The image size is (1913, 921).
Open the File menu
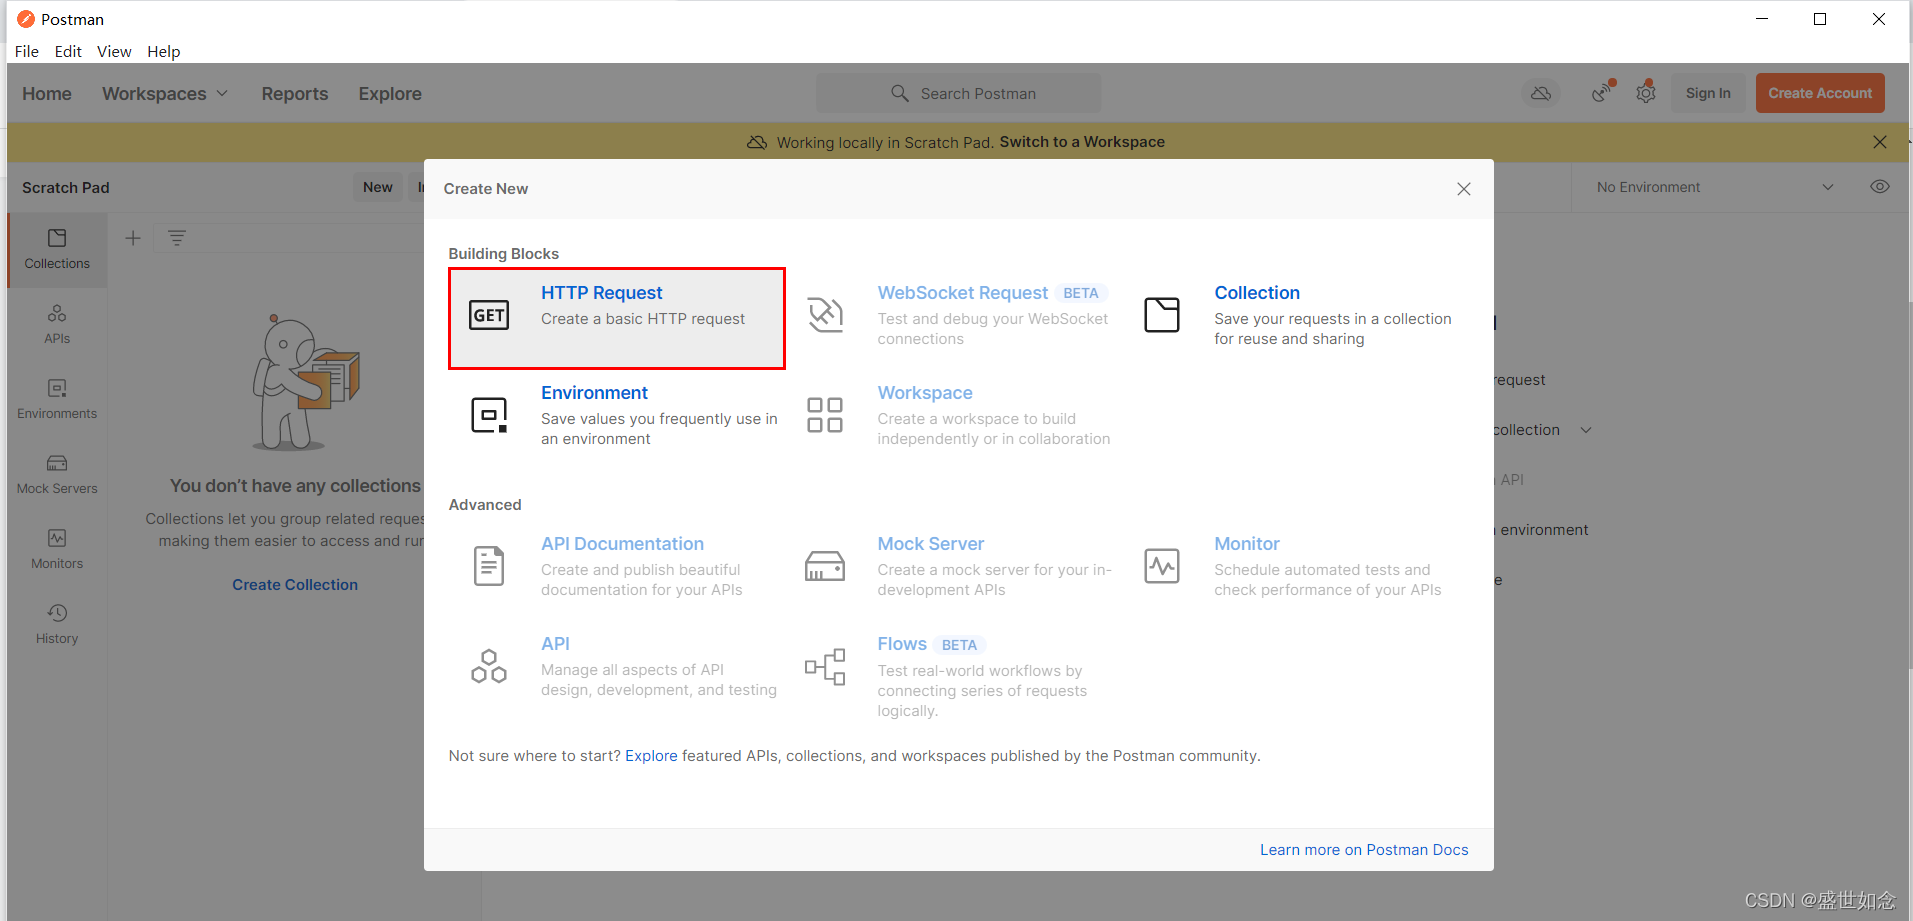point(27,51)
